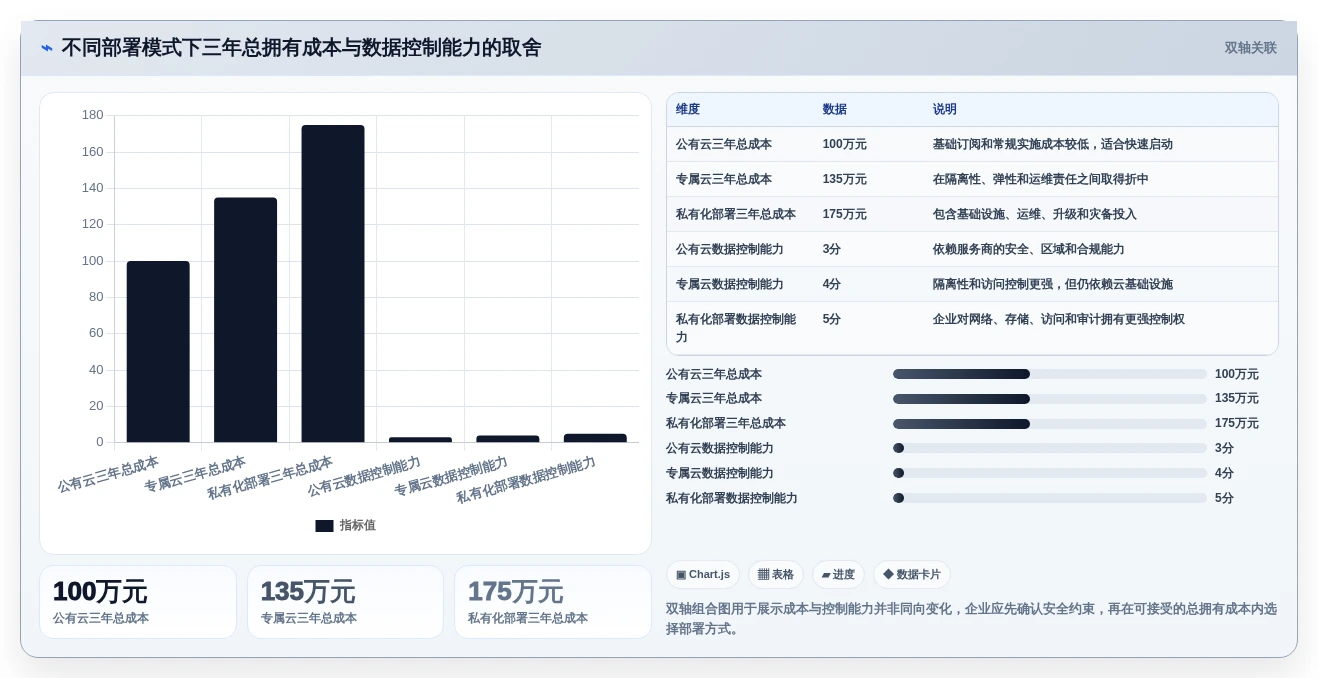Select the 表格 chip
The height and width of the screenshot is (678, 1318).
tap(776, 574)
